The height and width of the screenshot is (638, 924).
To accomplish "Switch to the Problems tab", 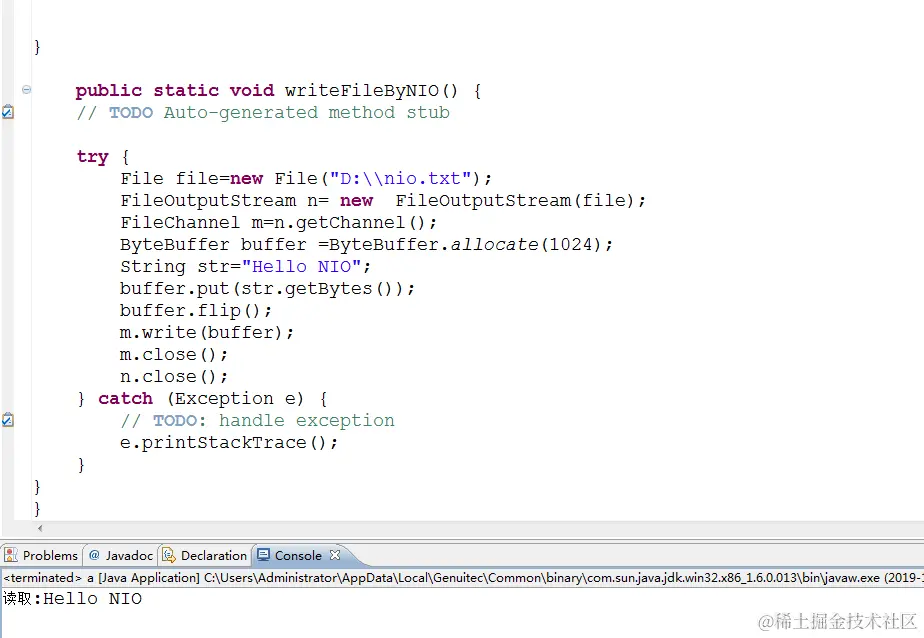I will coord(41,555).
